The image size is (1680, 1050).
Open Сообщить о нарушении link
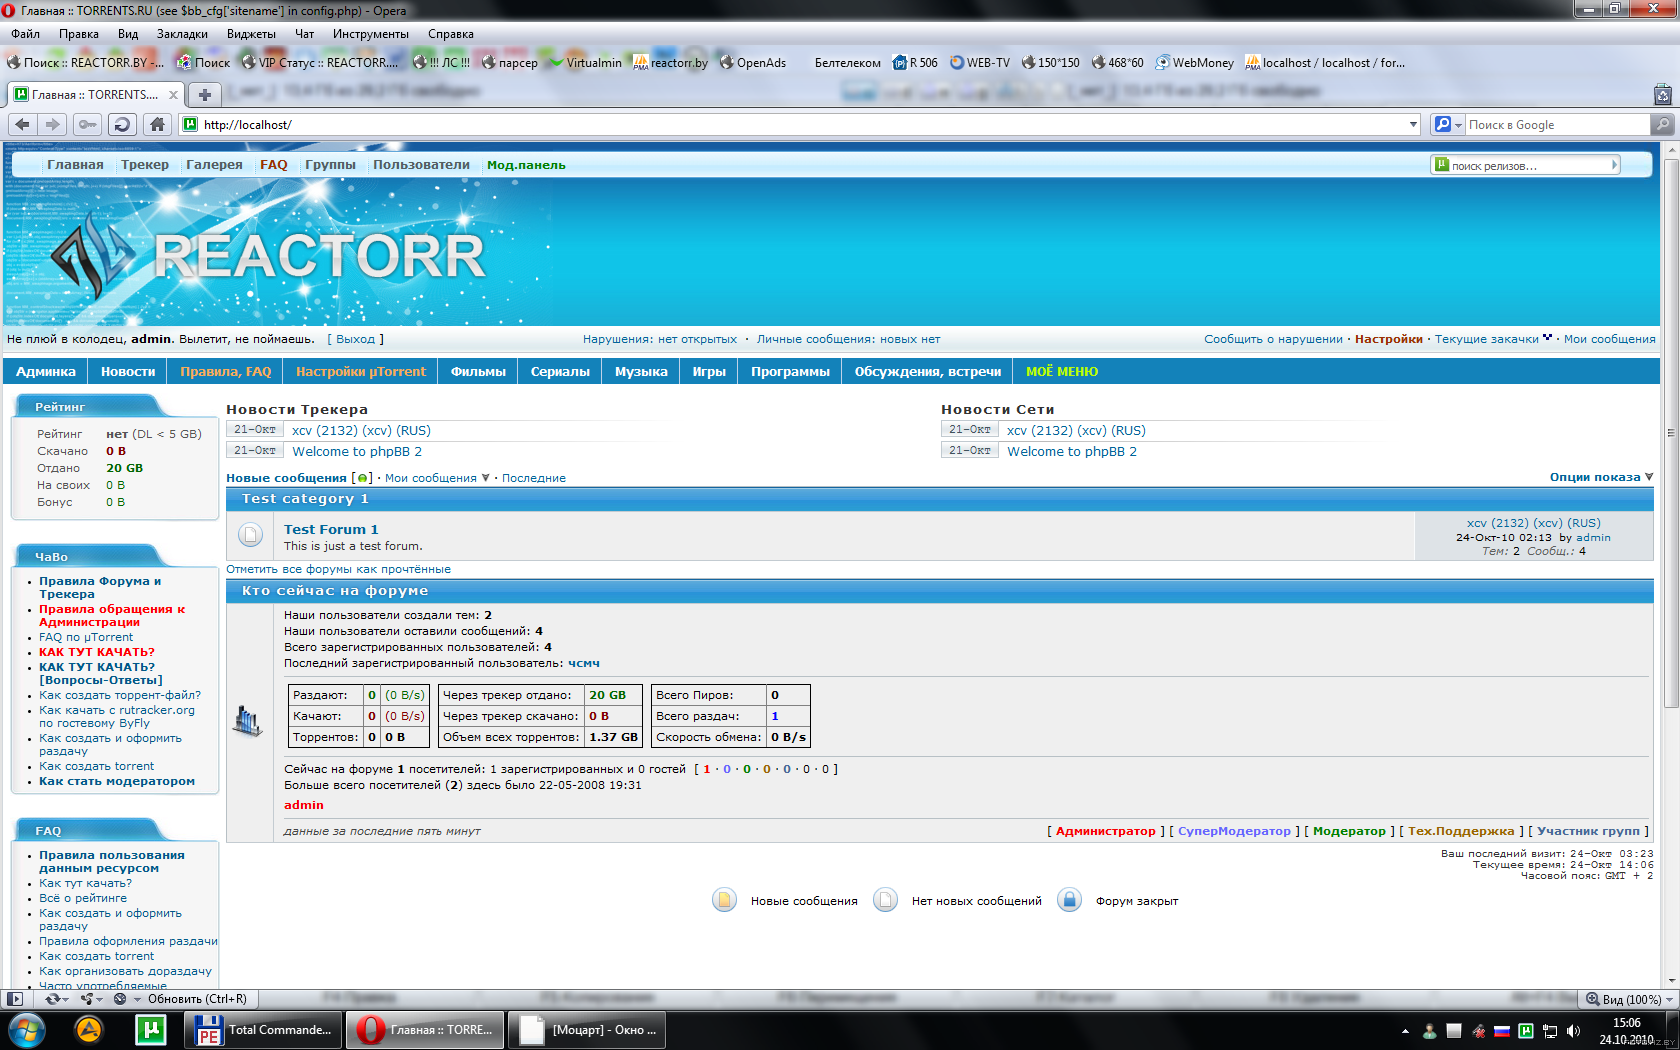(x=1273, y=339)
